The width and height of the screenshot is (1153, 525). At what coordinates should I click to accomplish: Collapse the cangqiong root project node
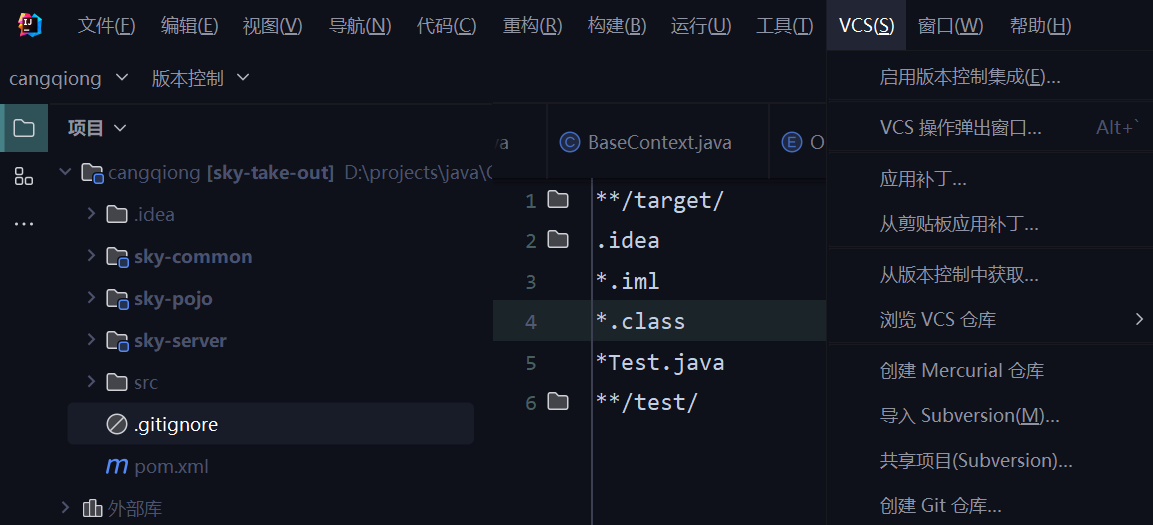pos(66,172)
